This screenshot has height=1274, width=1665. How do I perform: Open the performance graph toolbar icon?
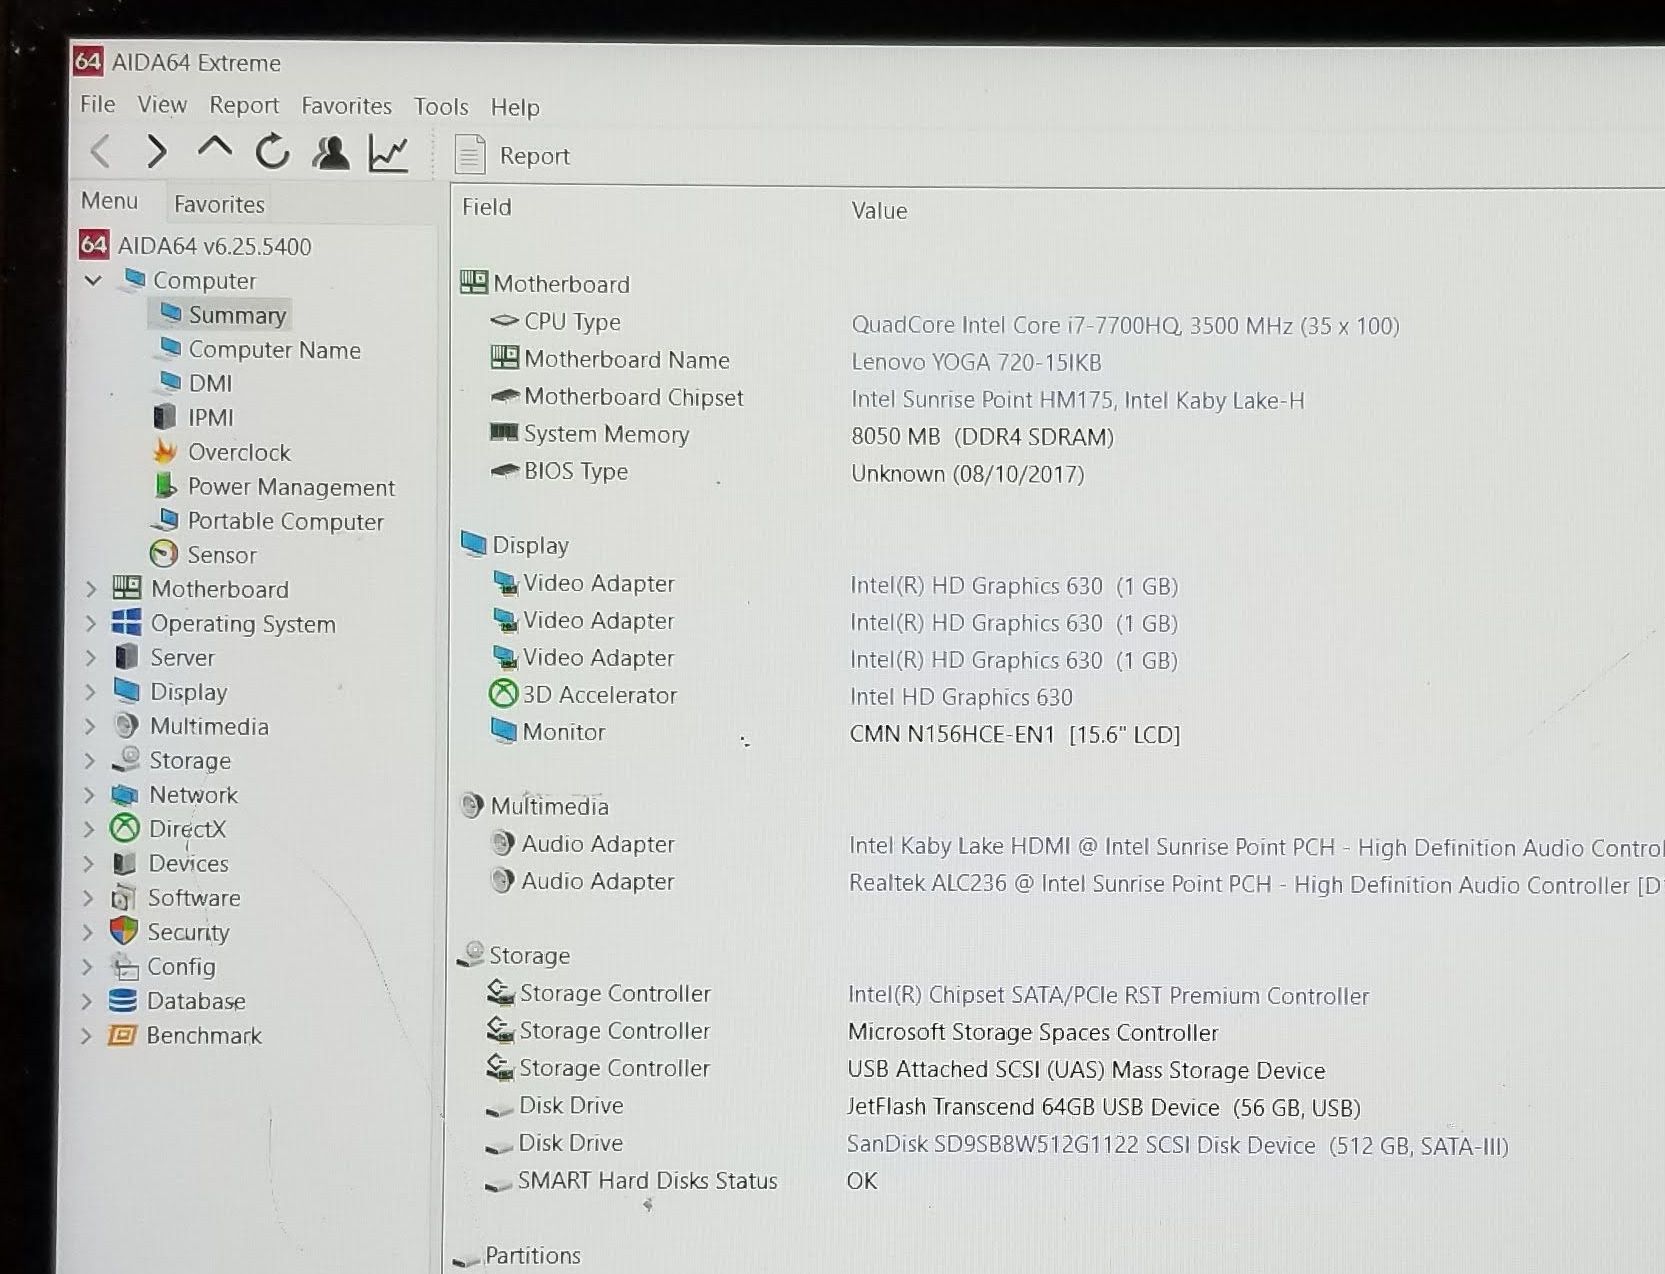[x=388, y=153]
